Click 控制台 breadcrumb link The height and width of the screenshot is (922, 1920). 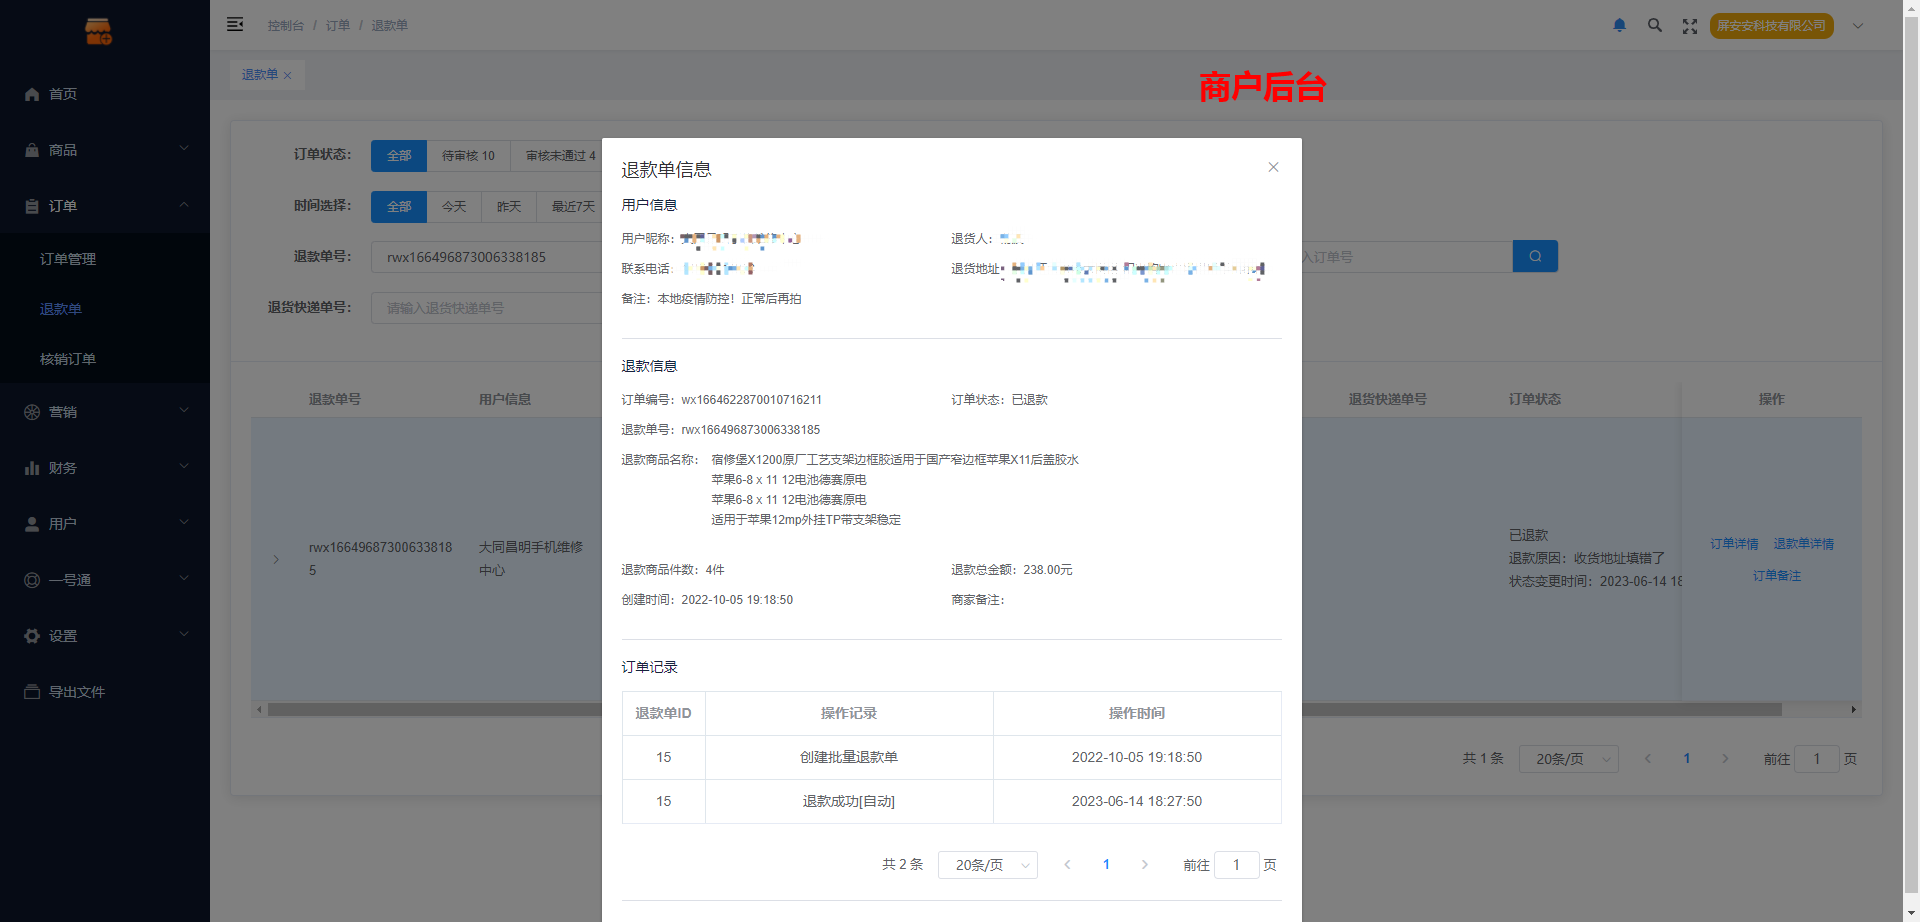click(285, 25)
